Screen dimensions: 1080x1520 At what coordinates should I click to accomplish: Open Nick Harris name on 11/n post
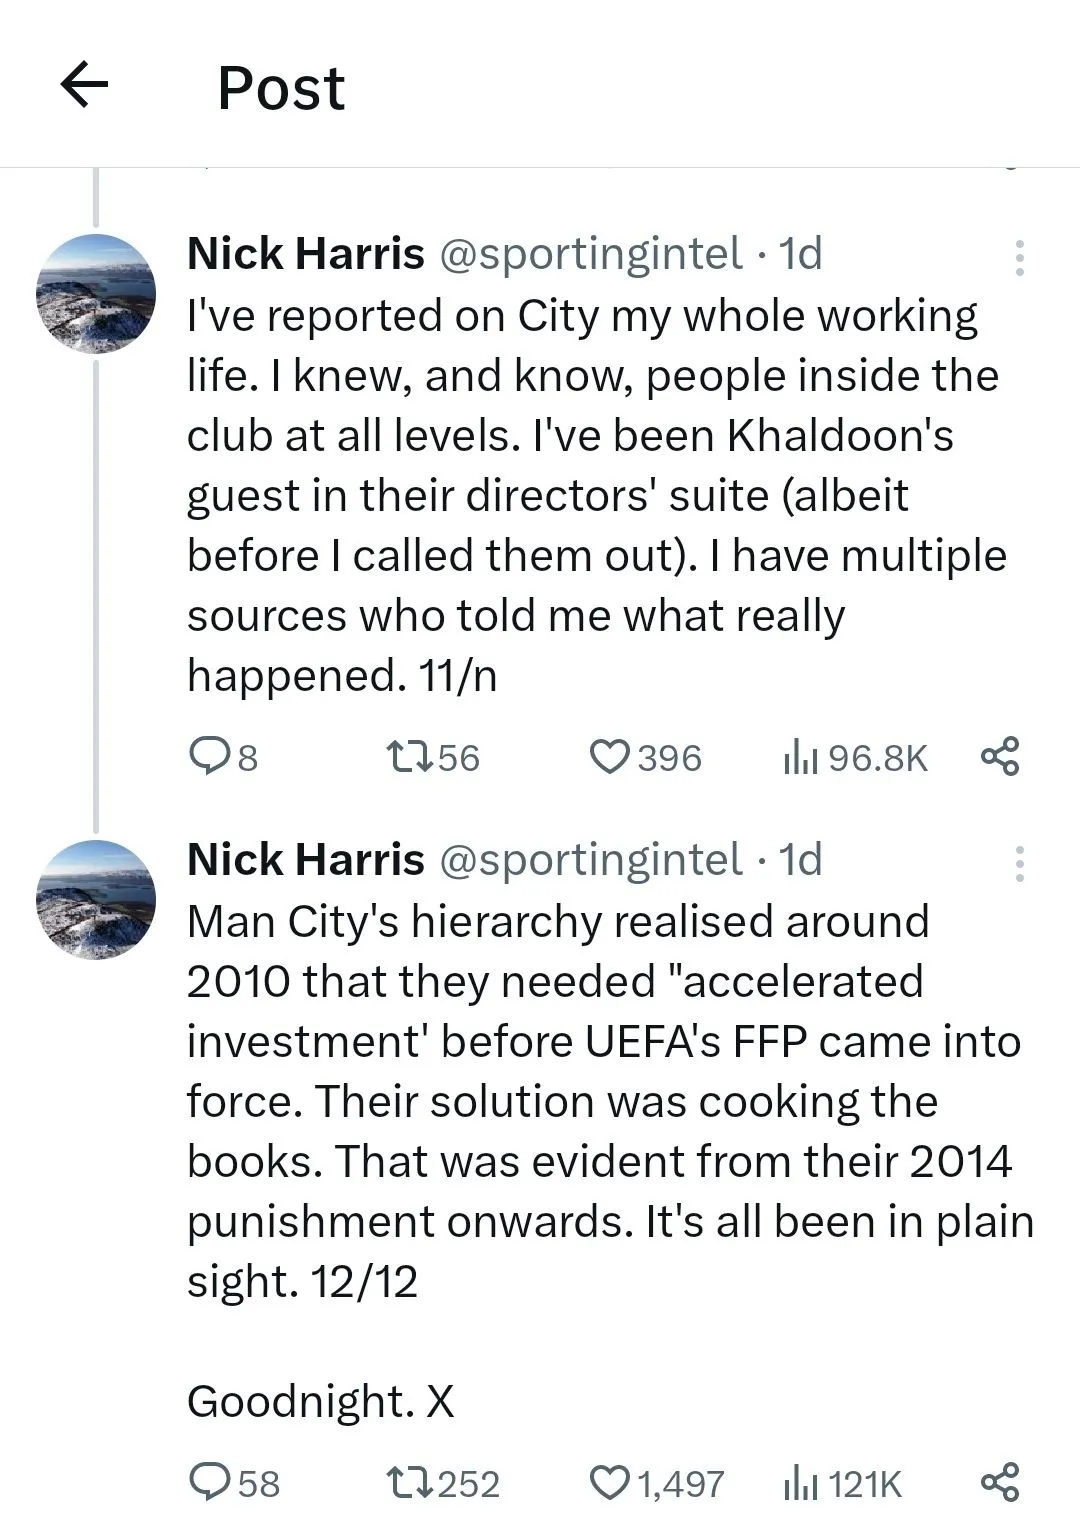(305, 254)
